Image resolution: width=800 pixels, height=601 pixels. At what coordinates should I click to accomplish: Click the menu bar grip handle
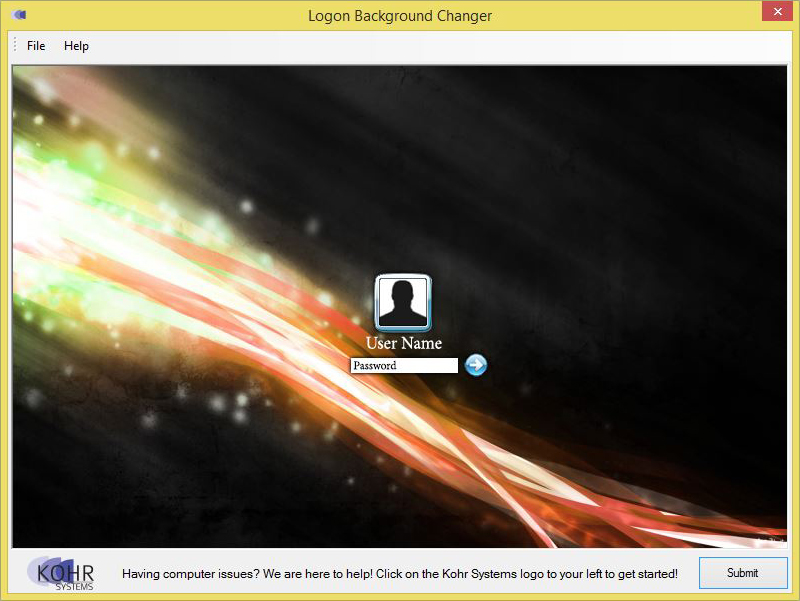(x=15, y=45)
